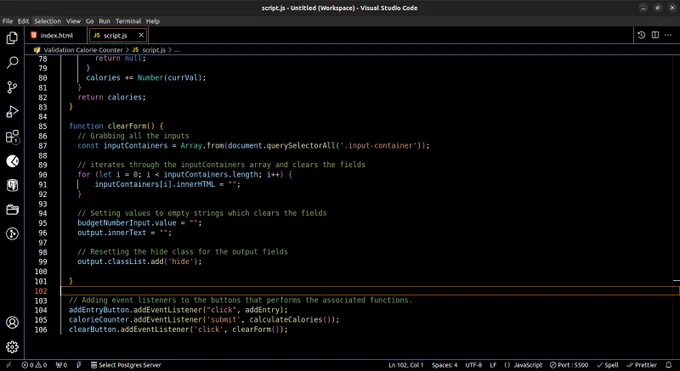Viewport: 680px width, 371px height.
Task: Click the Prettier formatter status item
Action: click(x=642, y=365)
